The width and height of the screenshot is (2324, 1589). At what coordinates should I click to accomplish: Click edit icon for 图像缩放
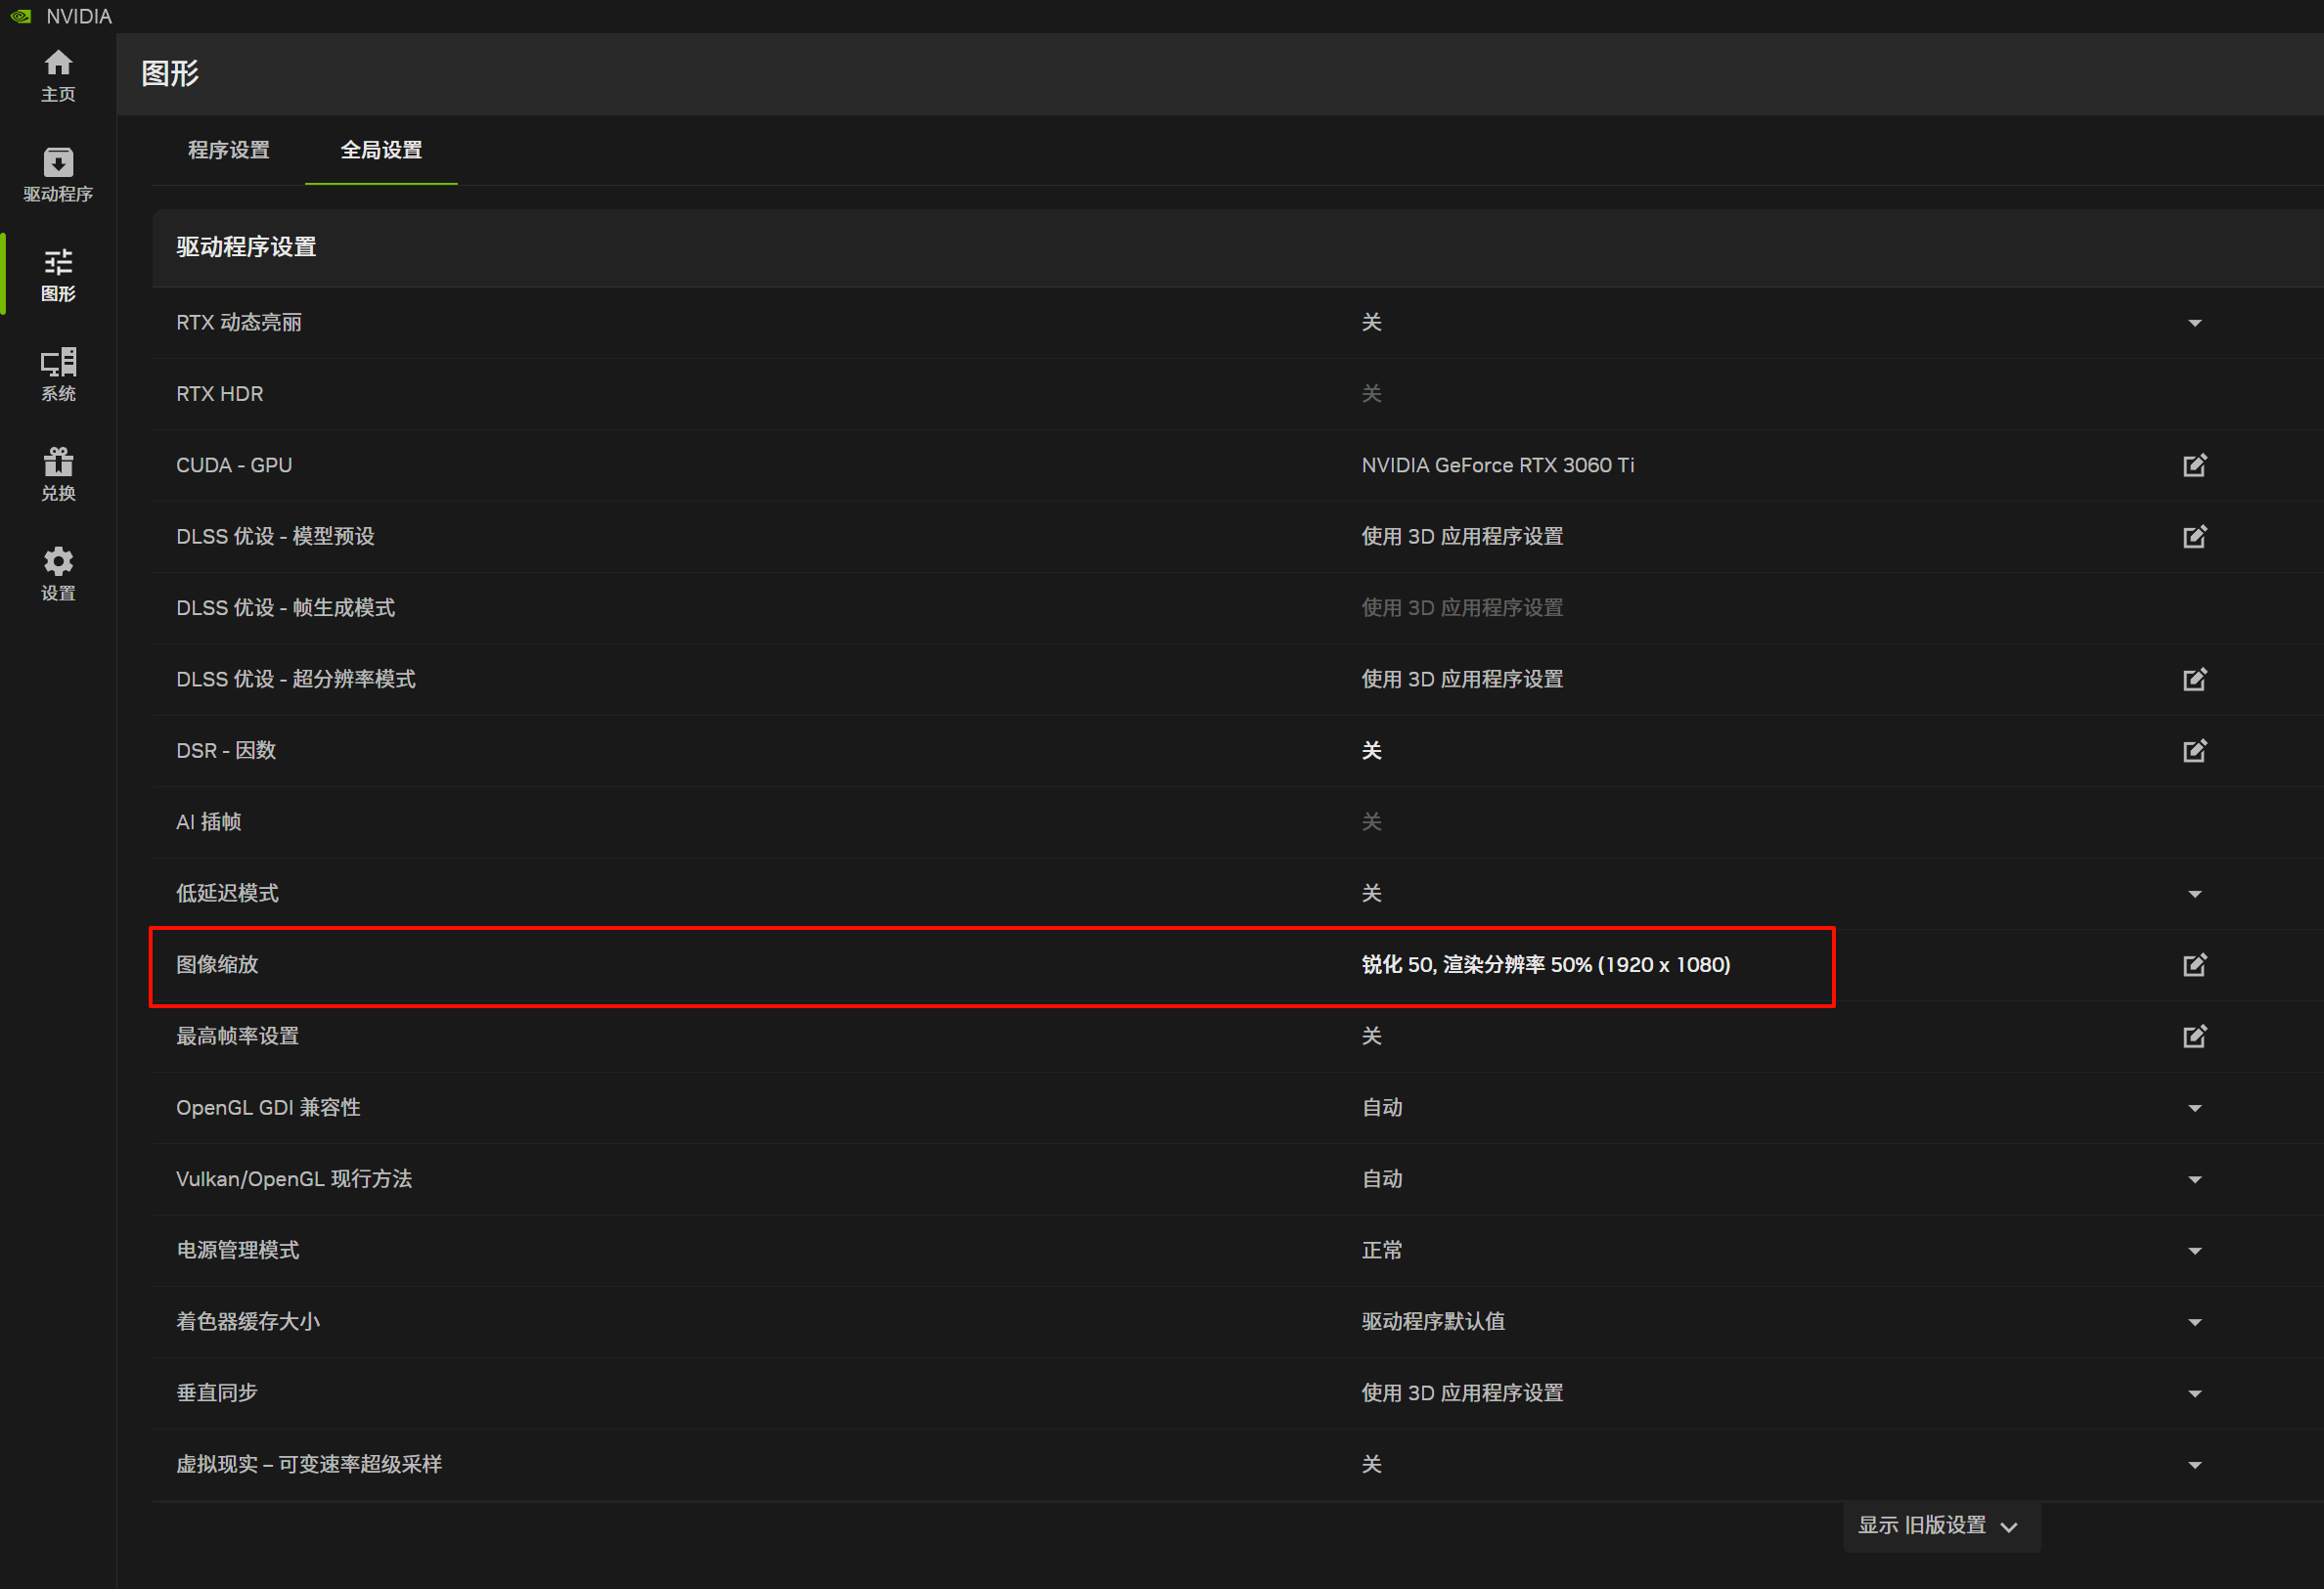pos(2194,965)
